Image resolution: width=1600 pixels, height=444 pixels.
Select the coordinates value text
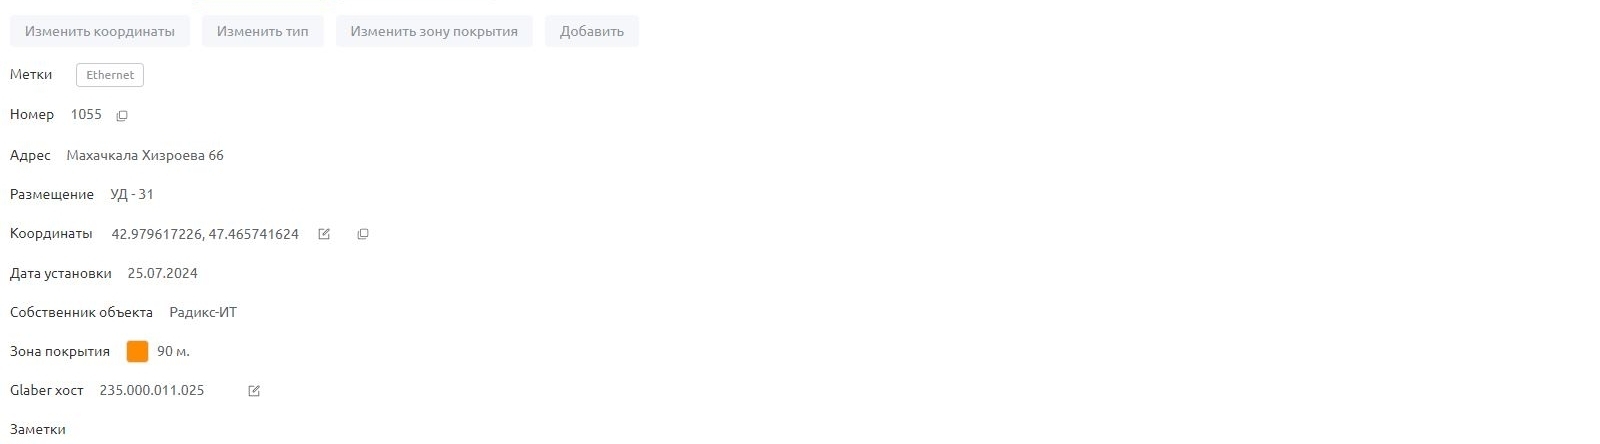pyautogui.click(x=205, y=234)
